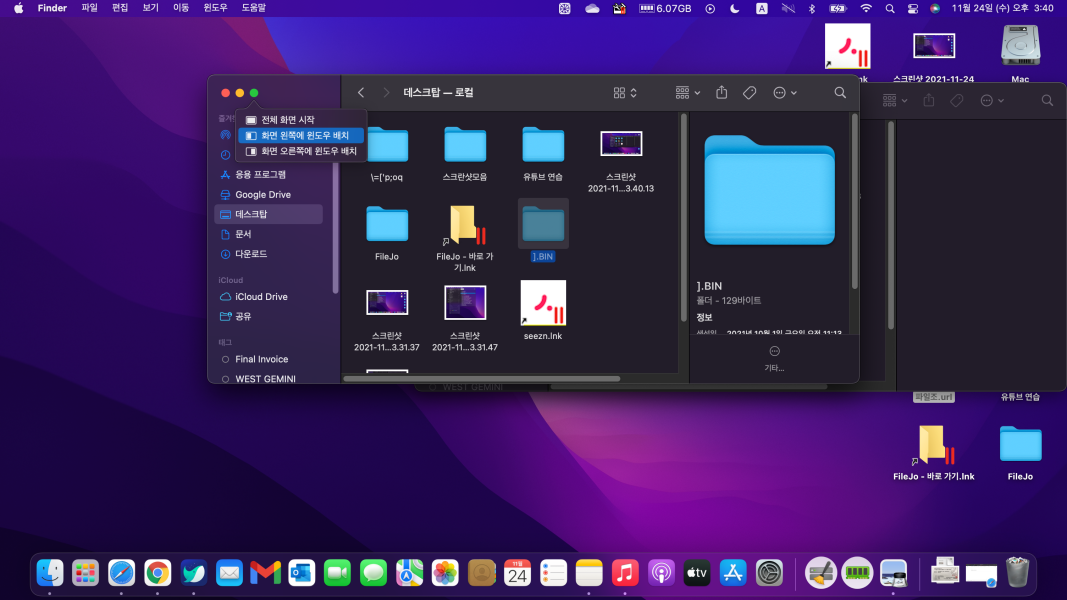This screenshot has height=600, width=1067.
Task: Click the vertical scrollbar of file area
Action: (x=683, y=218)
